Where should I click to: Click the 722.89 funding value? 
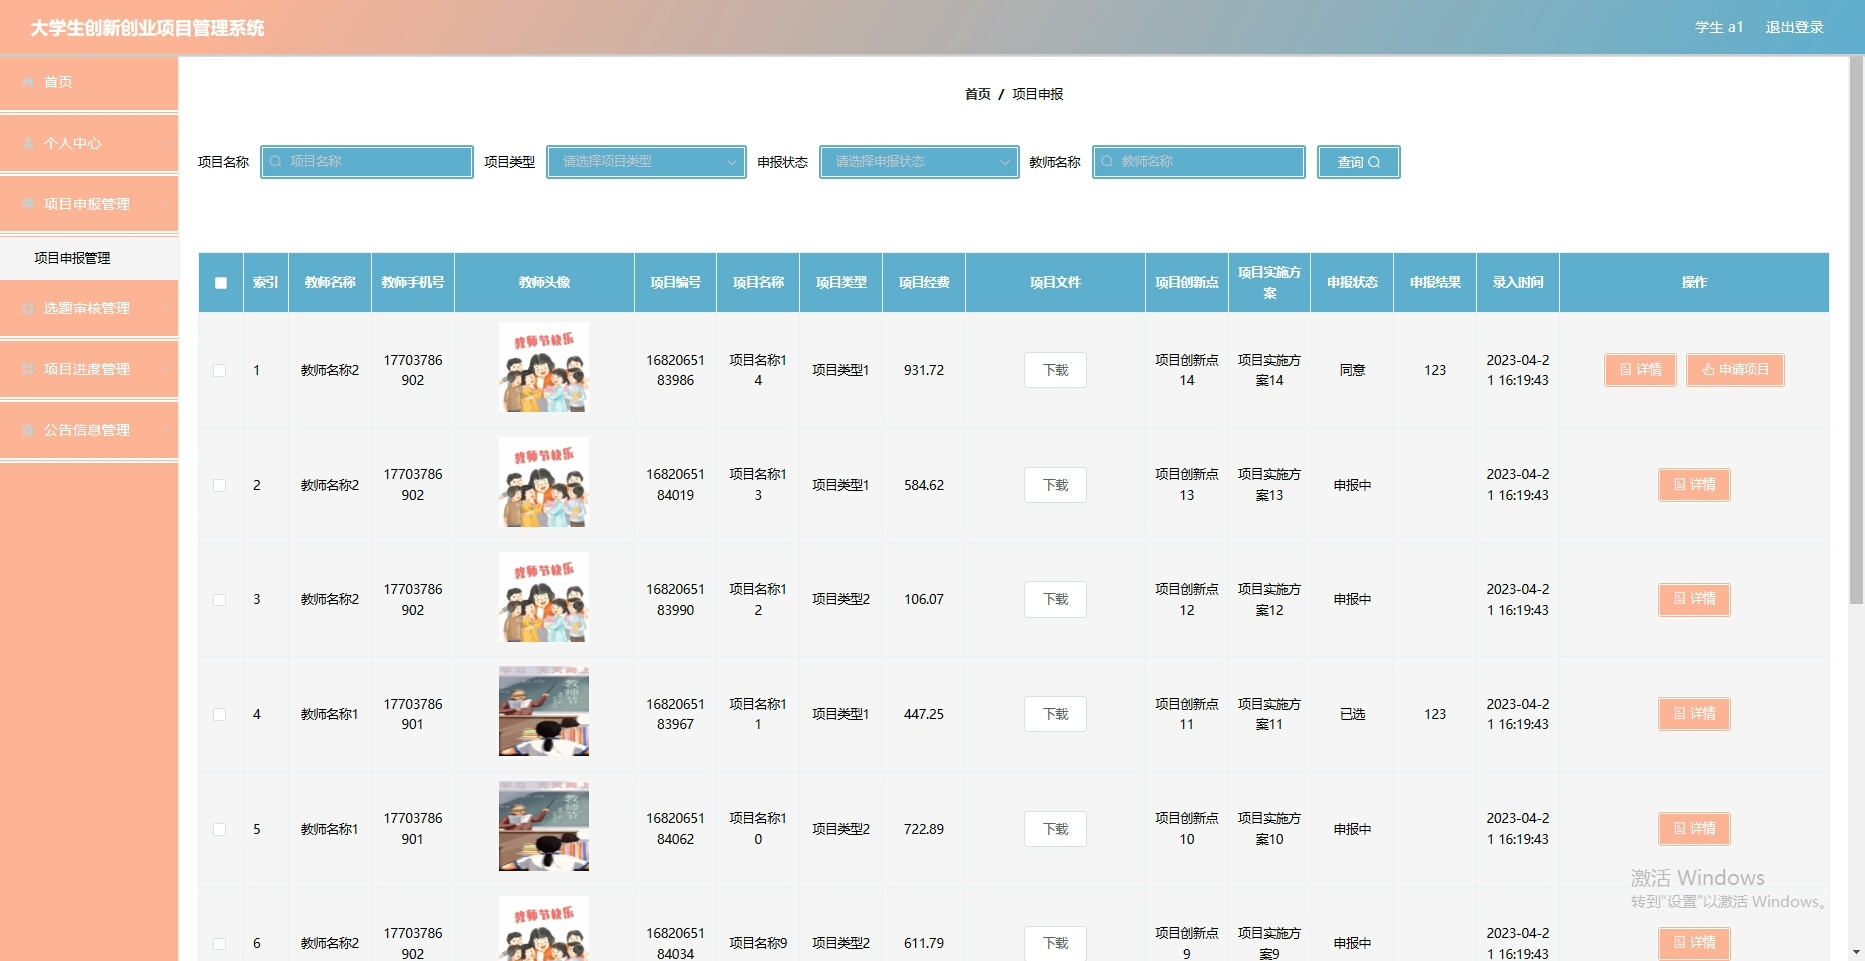click(924, 829)
